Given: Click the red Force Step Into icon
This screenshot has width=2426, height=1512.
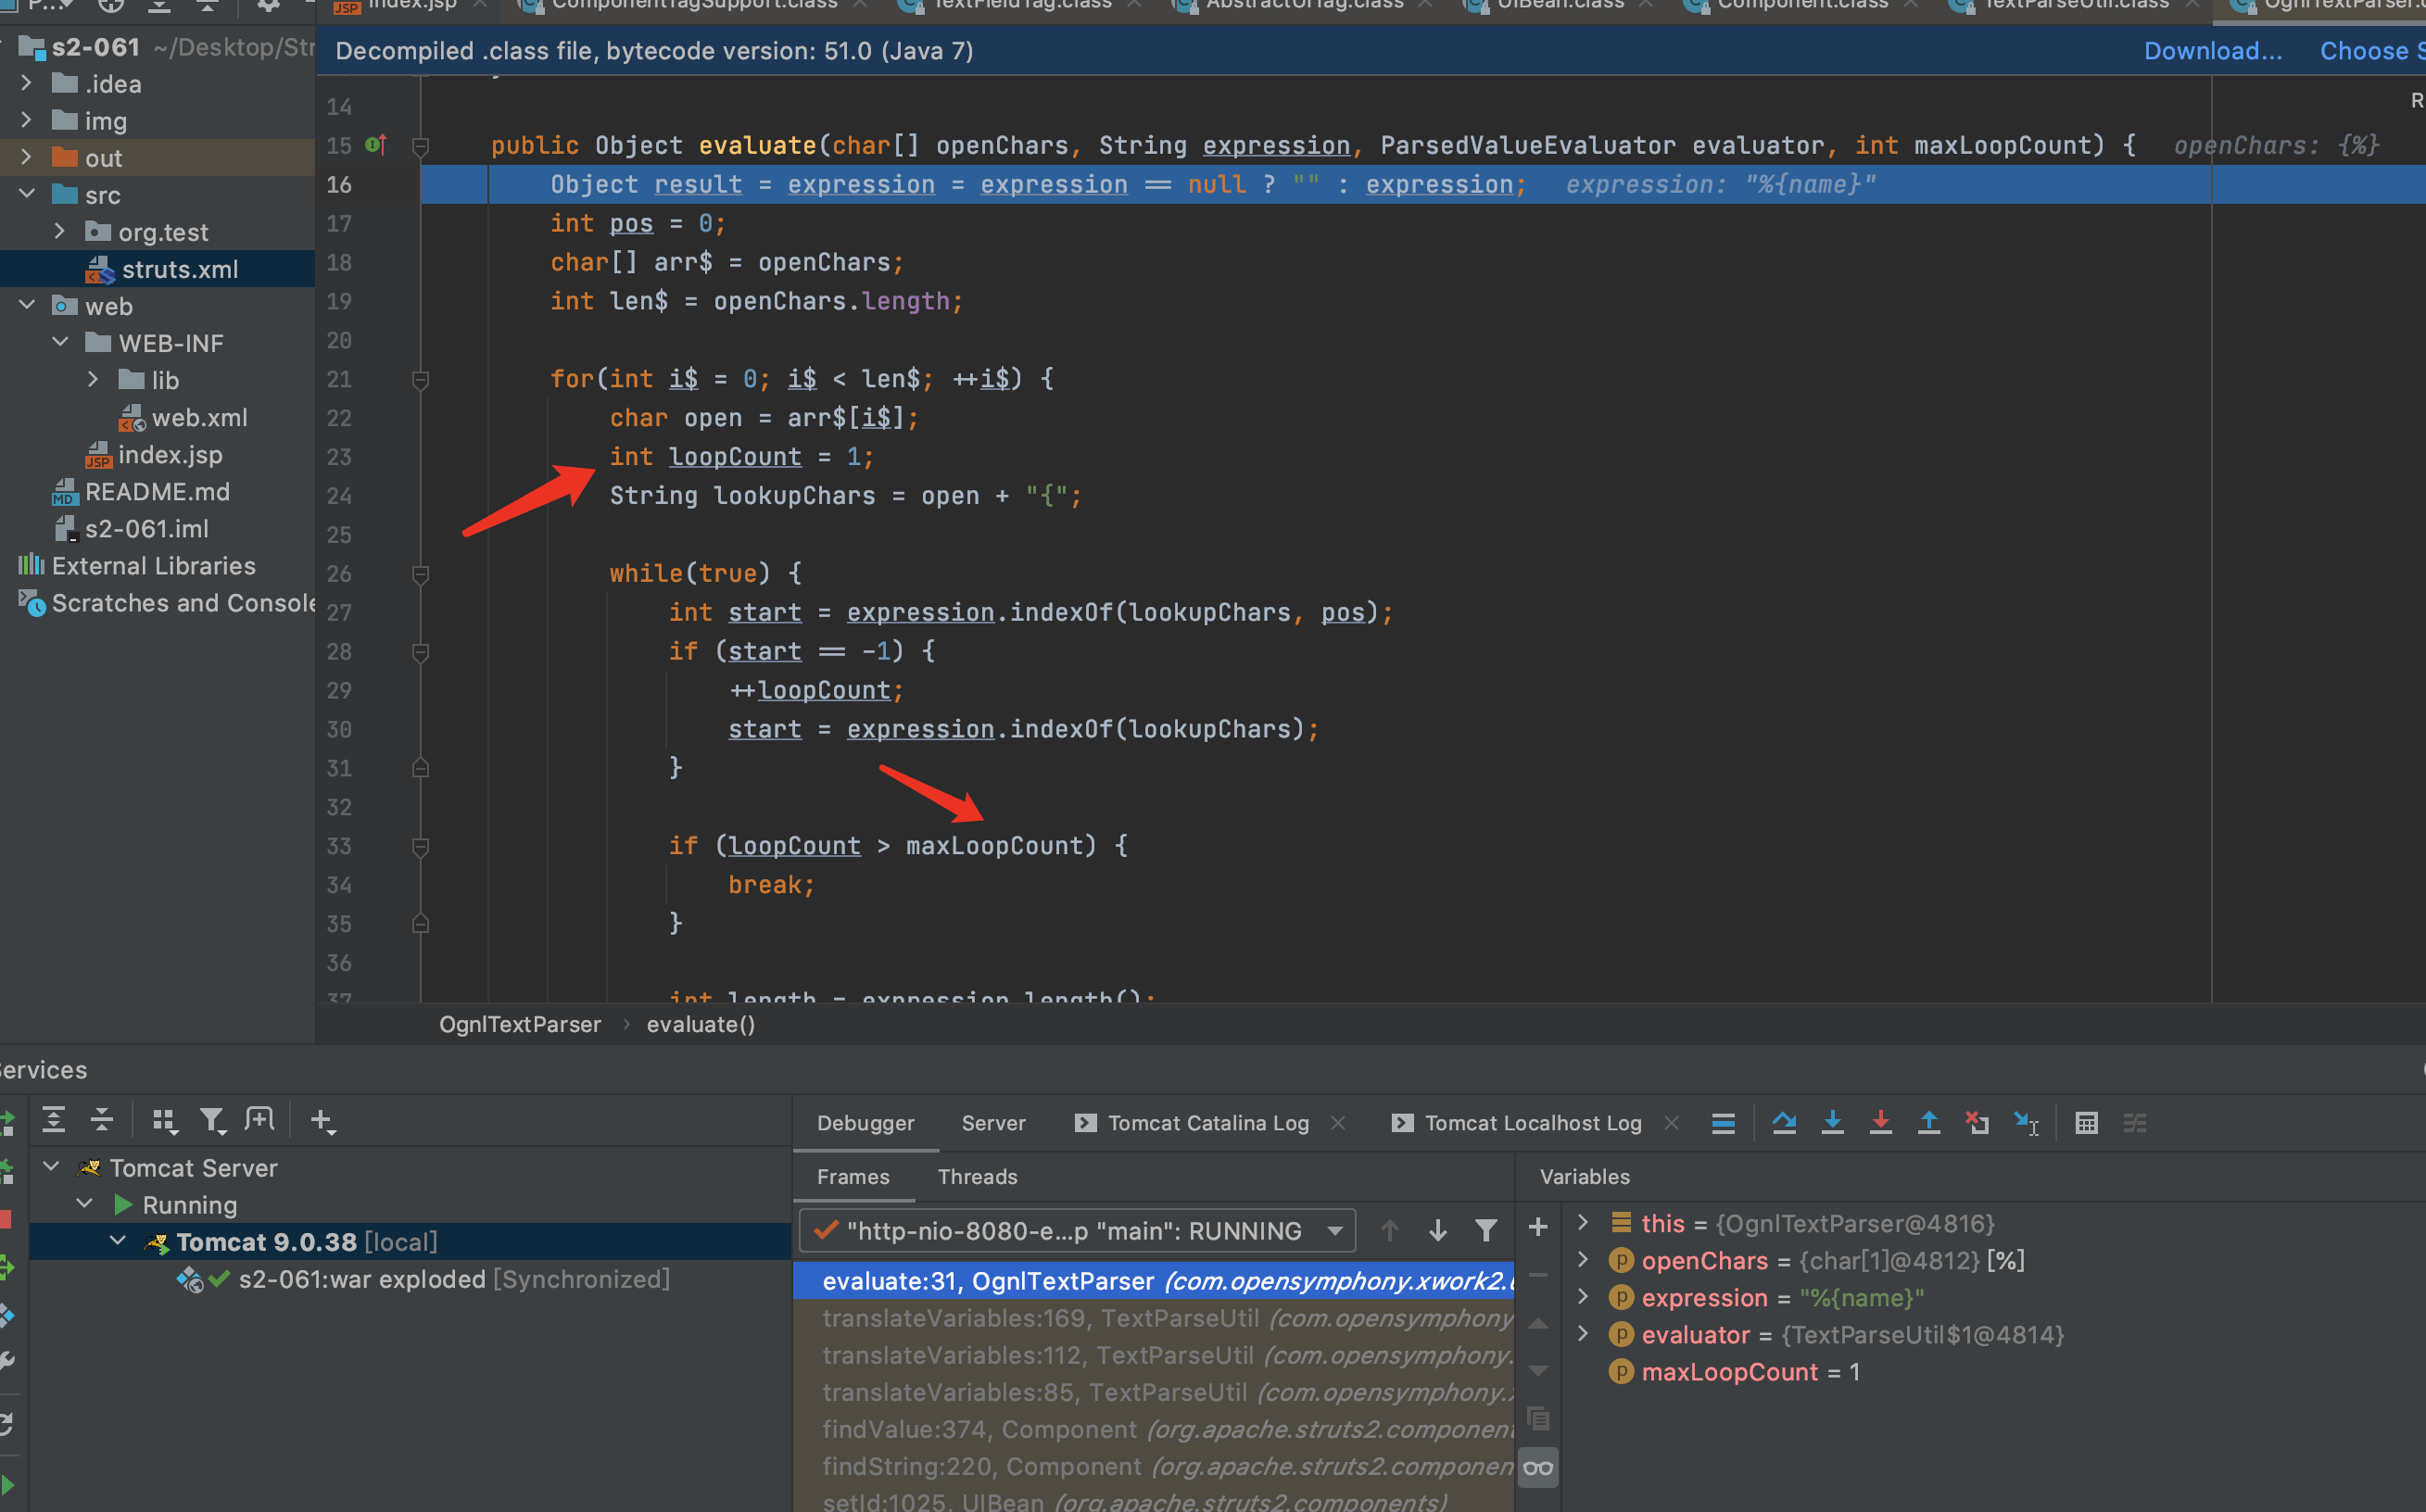Looking at the screenshot, I should [x=1880, y=1123].
